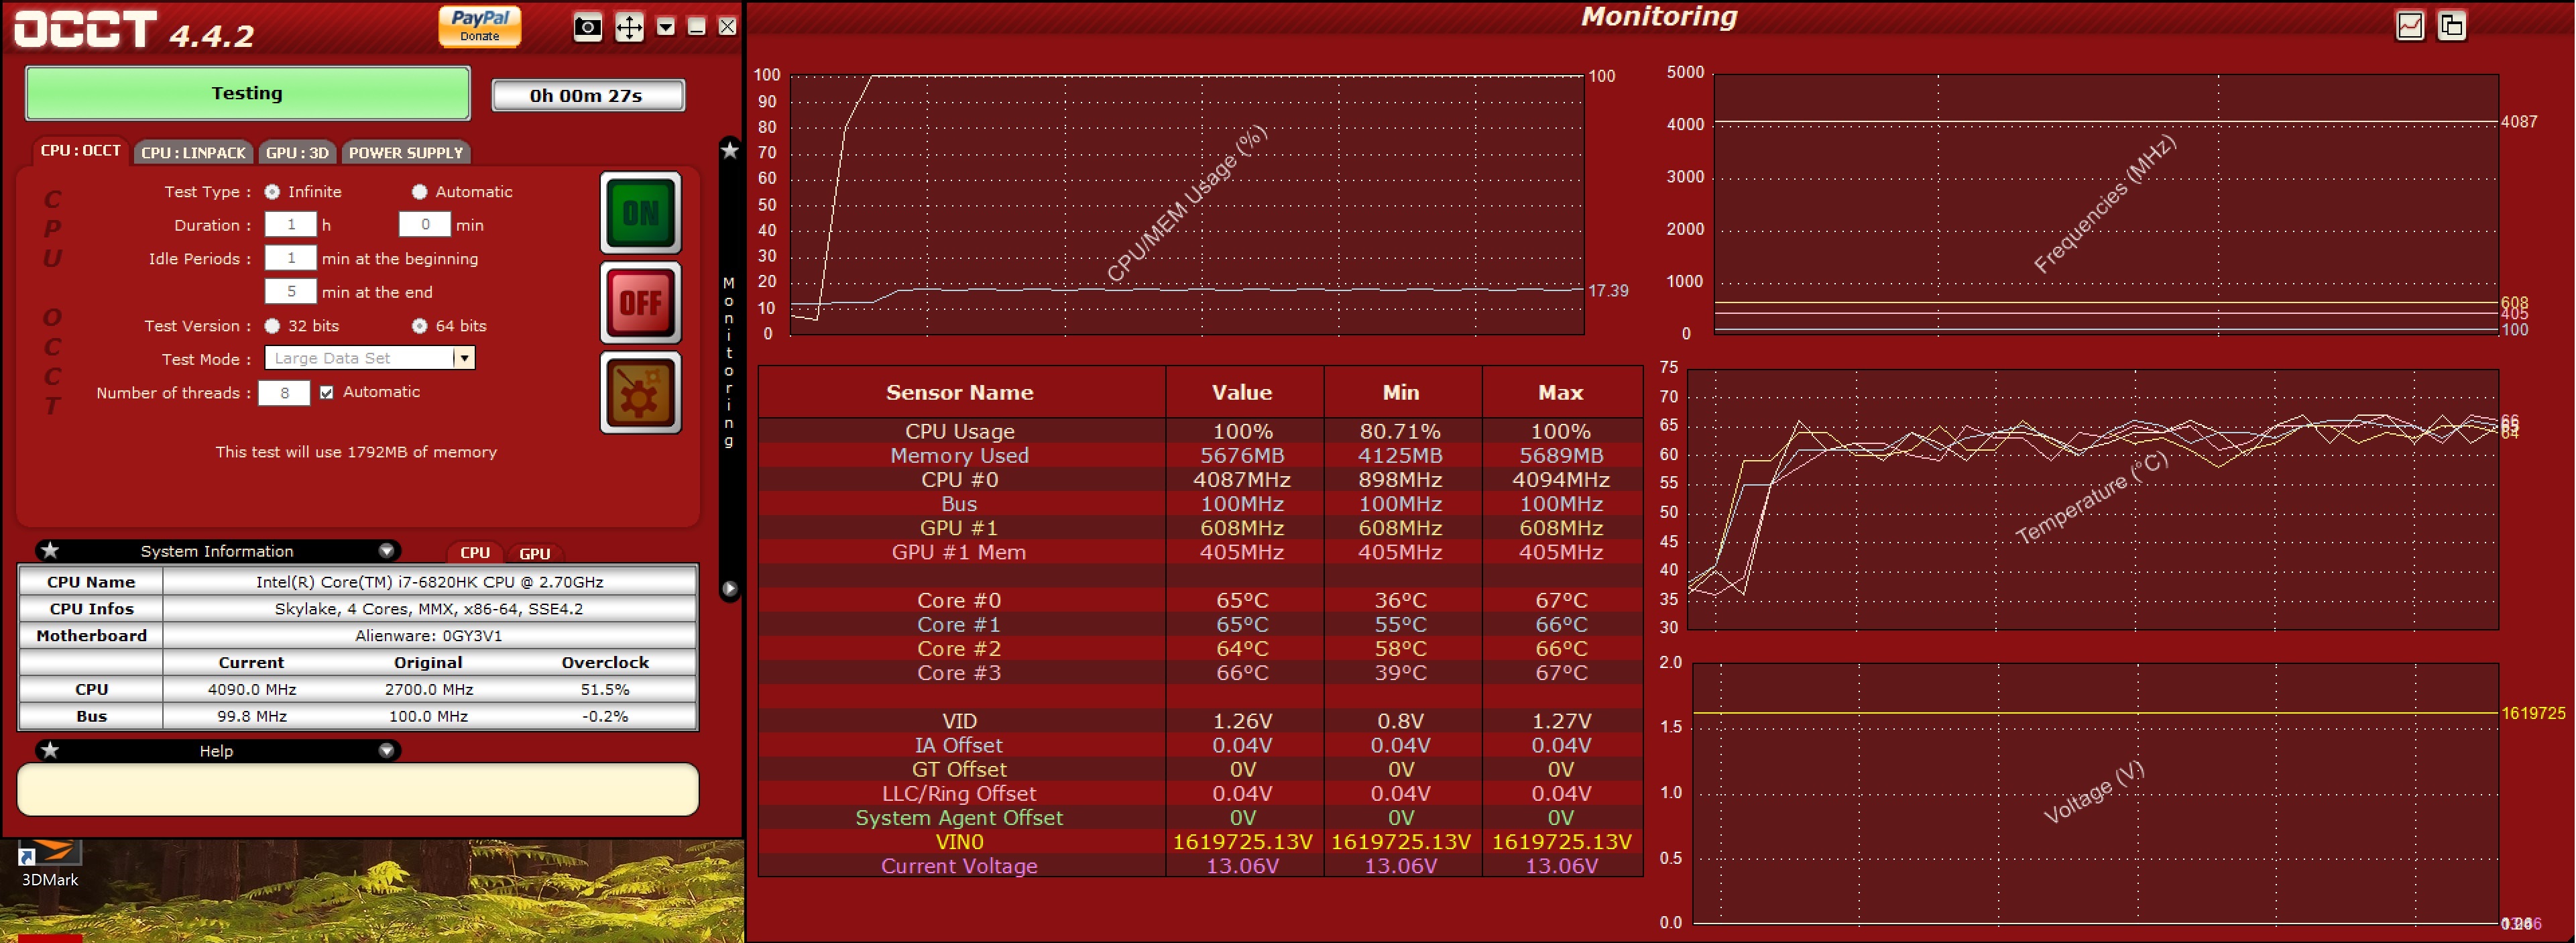Screen dimensions: 2576x943
Task: Select the Current Voltage sensor row
Action: click(x=1200, y=866)
